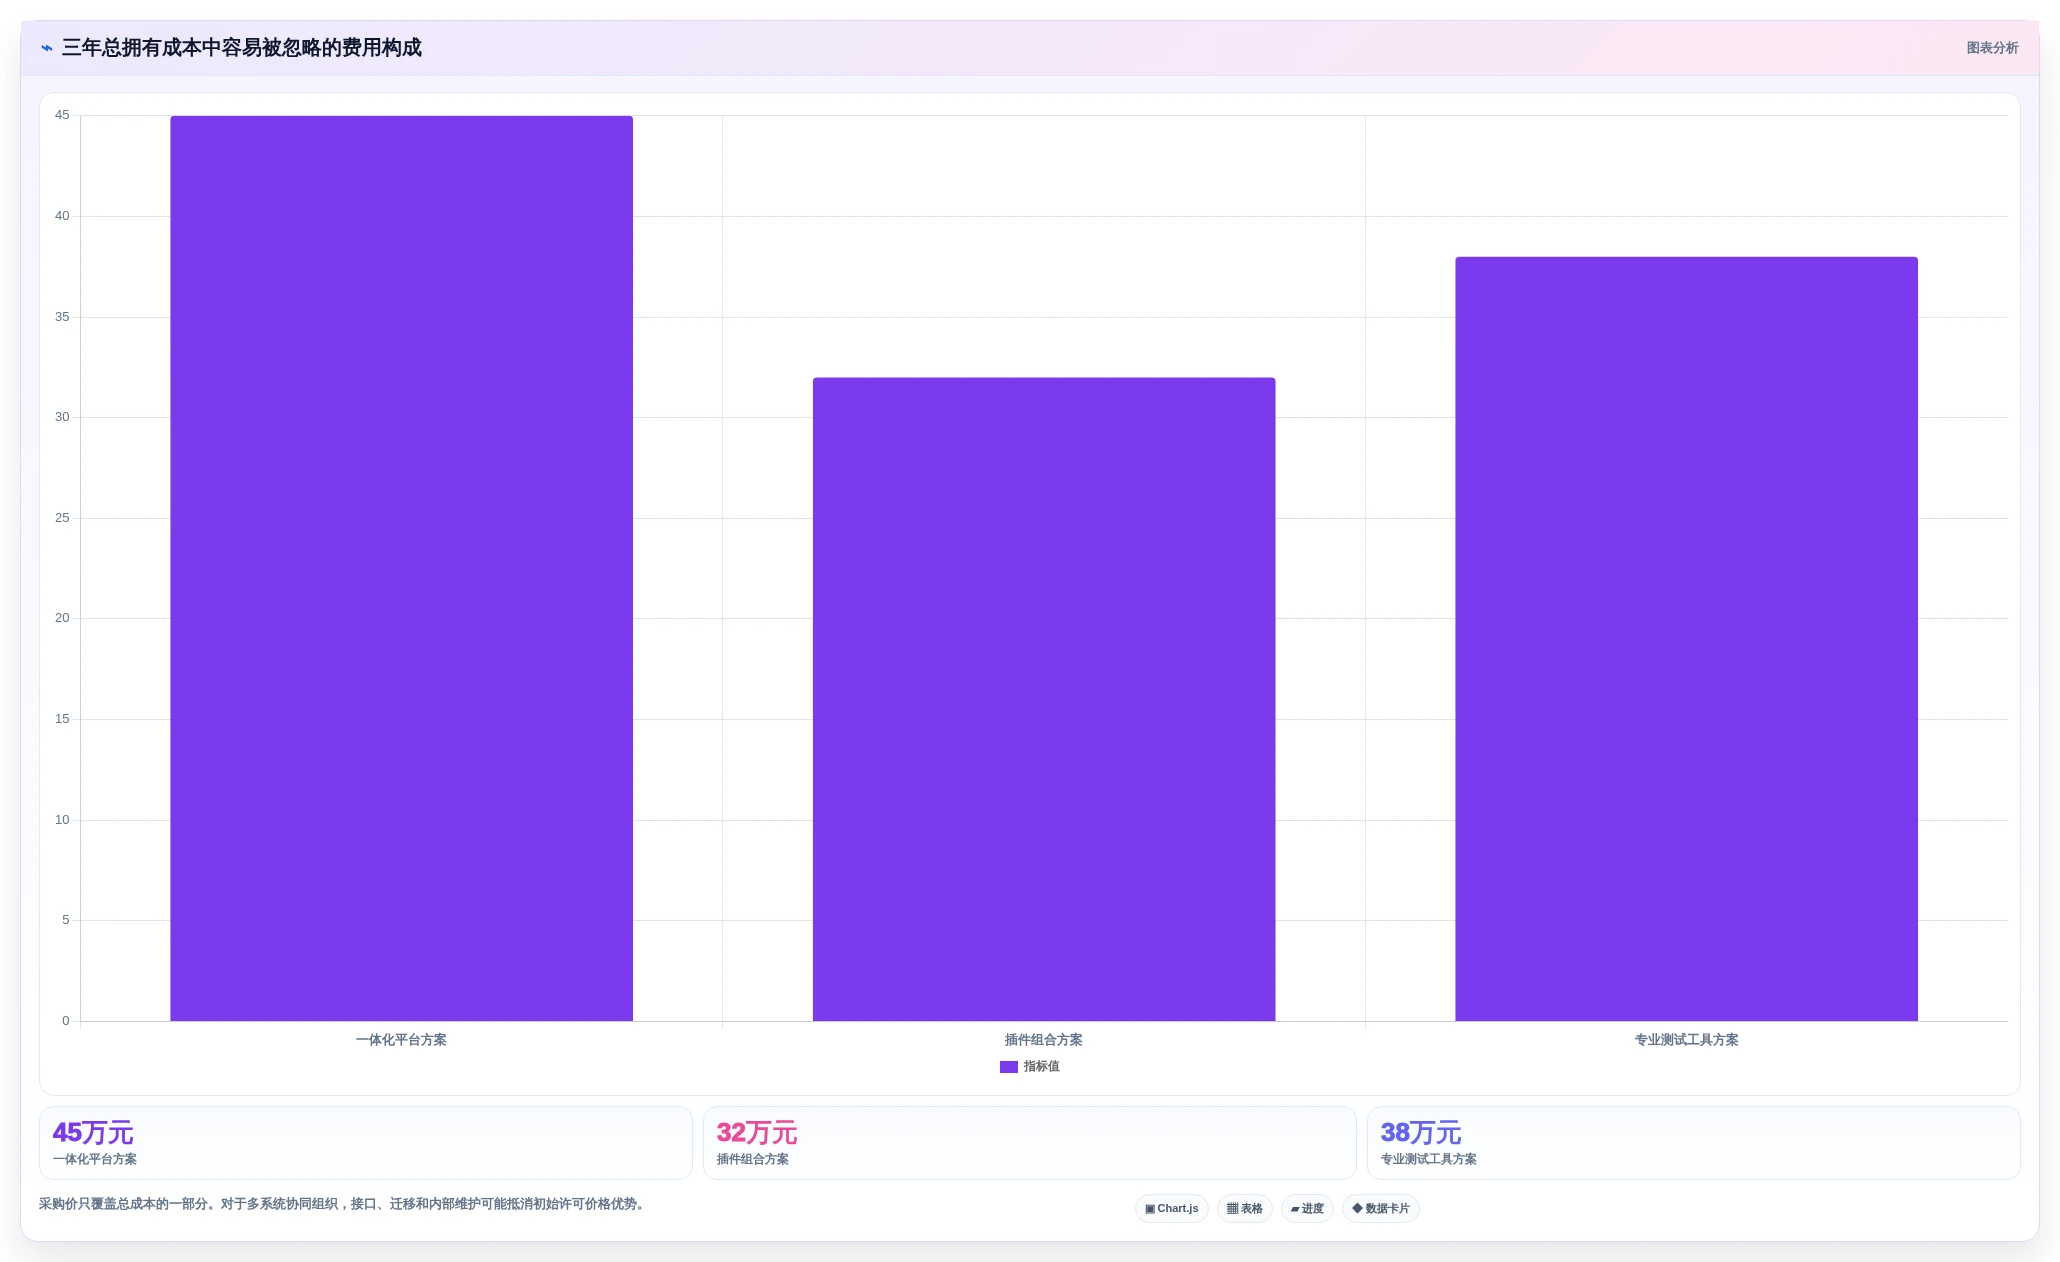The image size is (2060, 1262).
Task: Click the footnote text starting 采购价只覆盖总成本
Action: point(344,1204)
